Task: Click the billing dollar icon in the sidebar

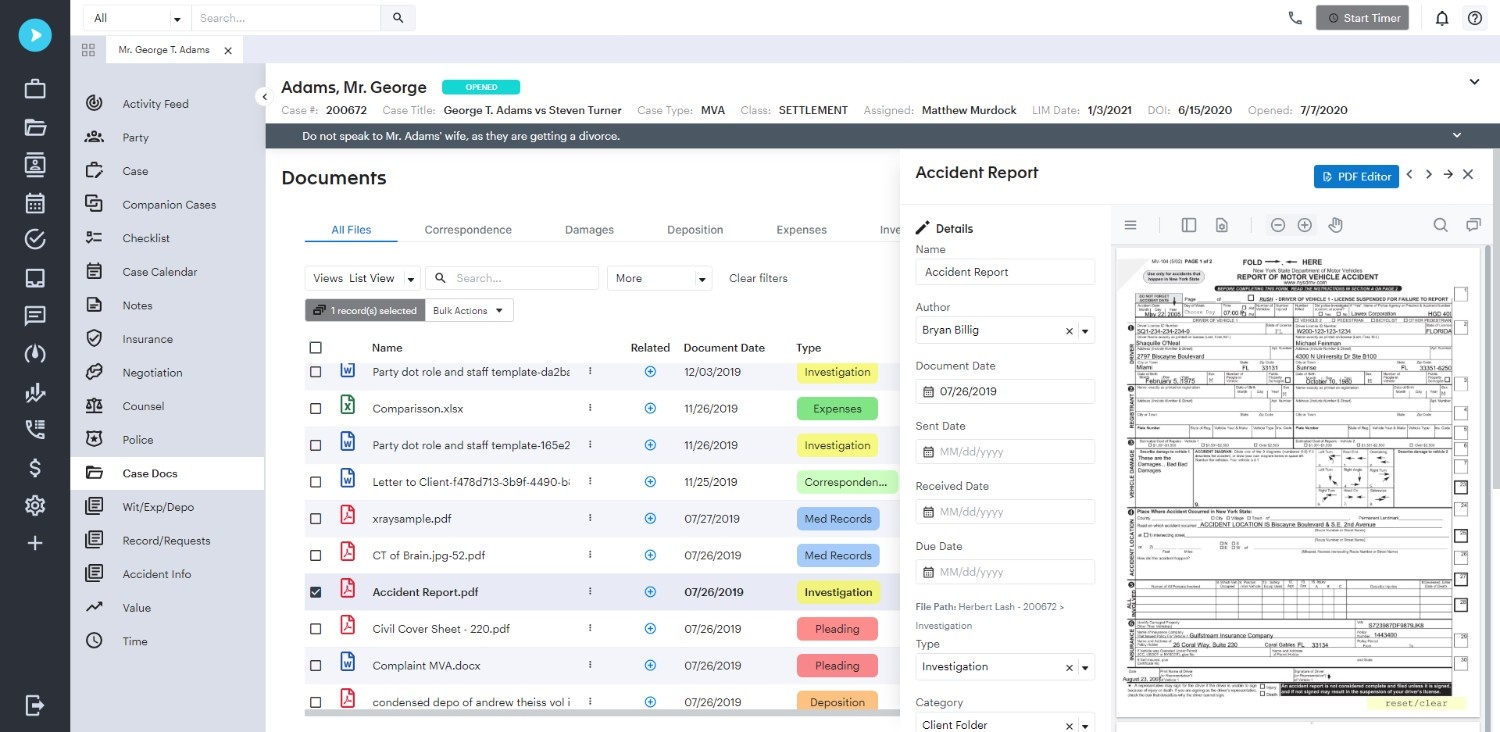Action: tap(34, 466)
